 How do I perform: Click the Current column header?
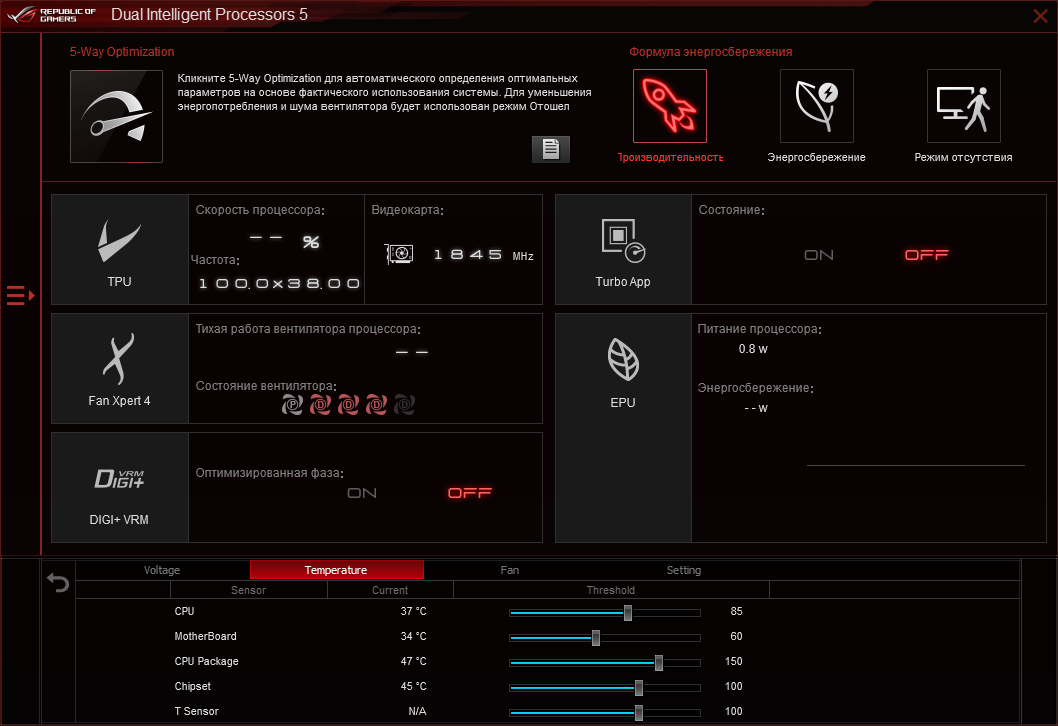[x=390, y=590]
